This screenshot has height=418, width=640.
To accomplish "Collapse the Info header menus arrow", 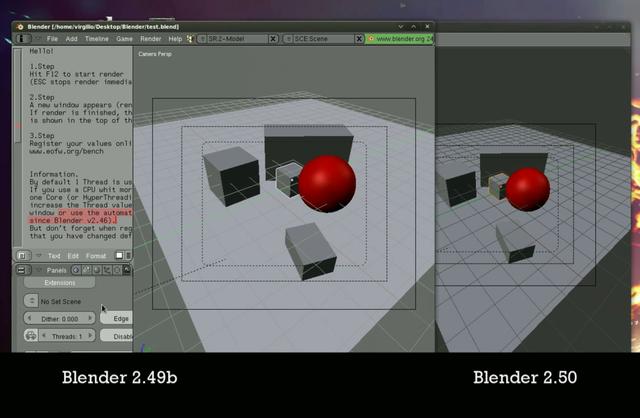I will 38,38.
